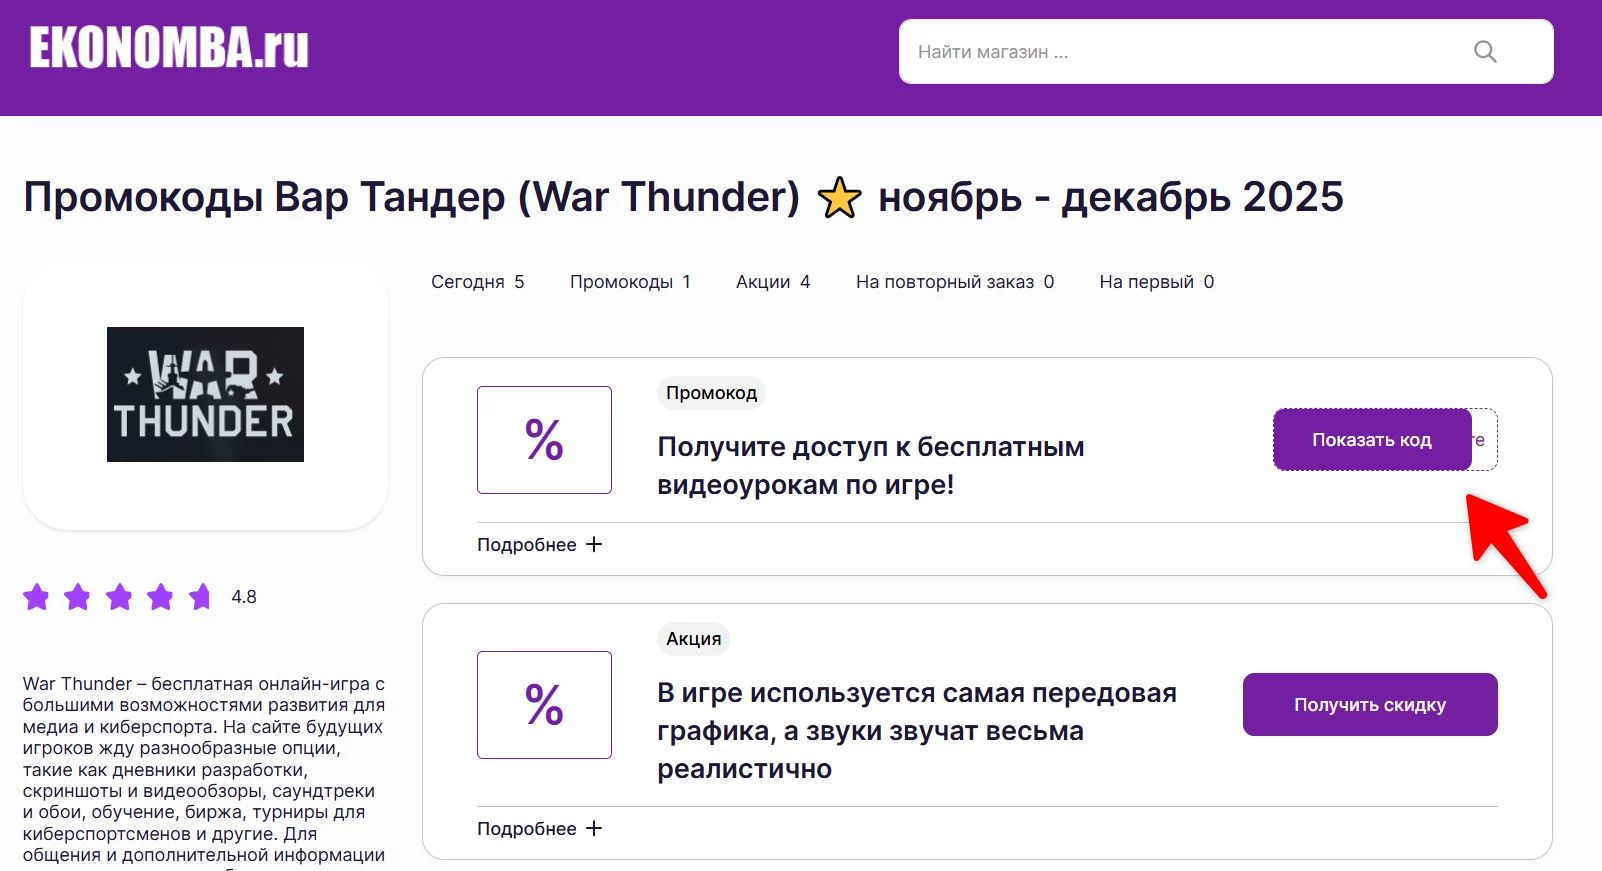Click the "Показать код" button
Image resolution: width=1602 pixels, height=871 pixels.
[1372, 439]
